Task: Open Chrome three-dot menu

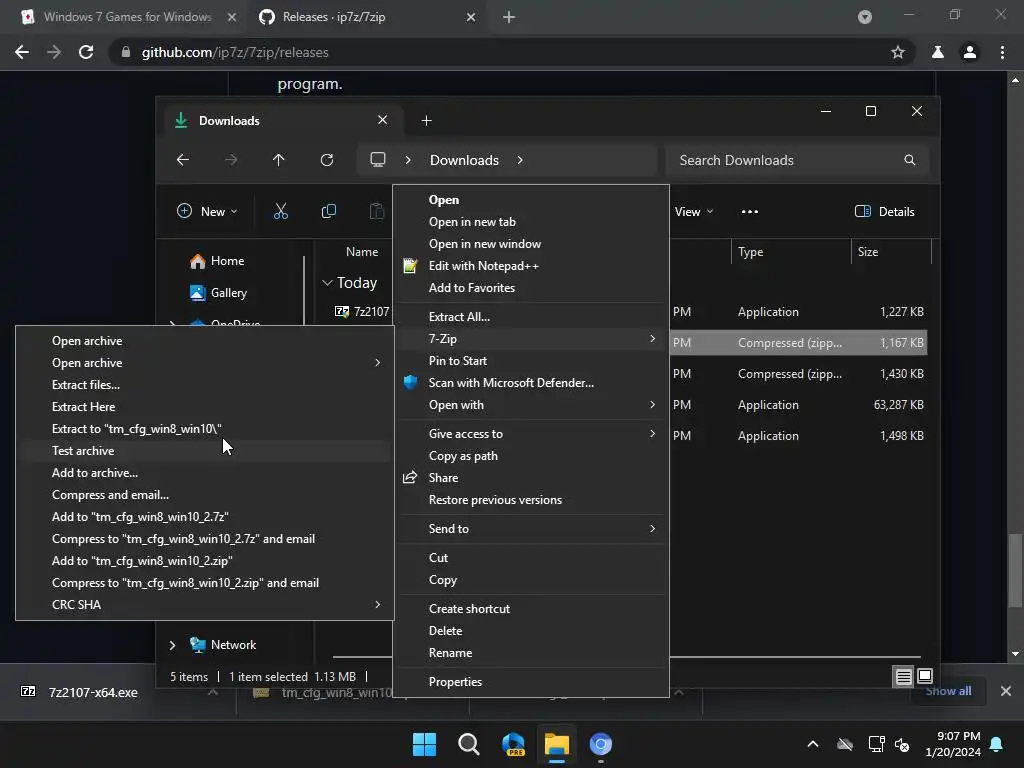Action: [x=1002, y=52]
